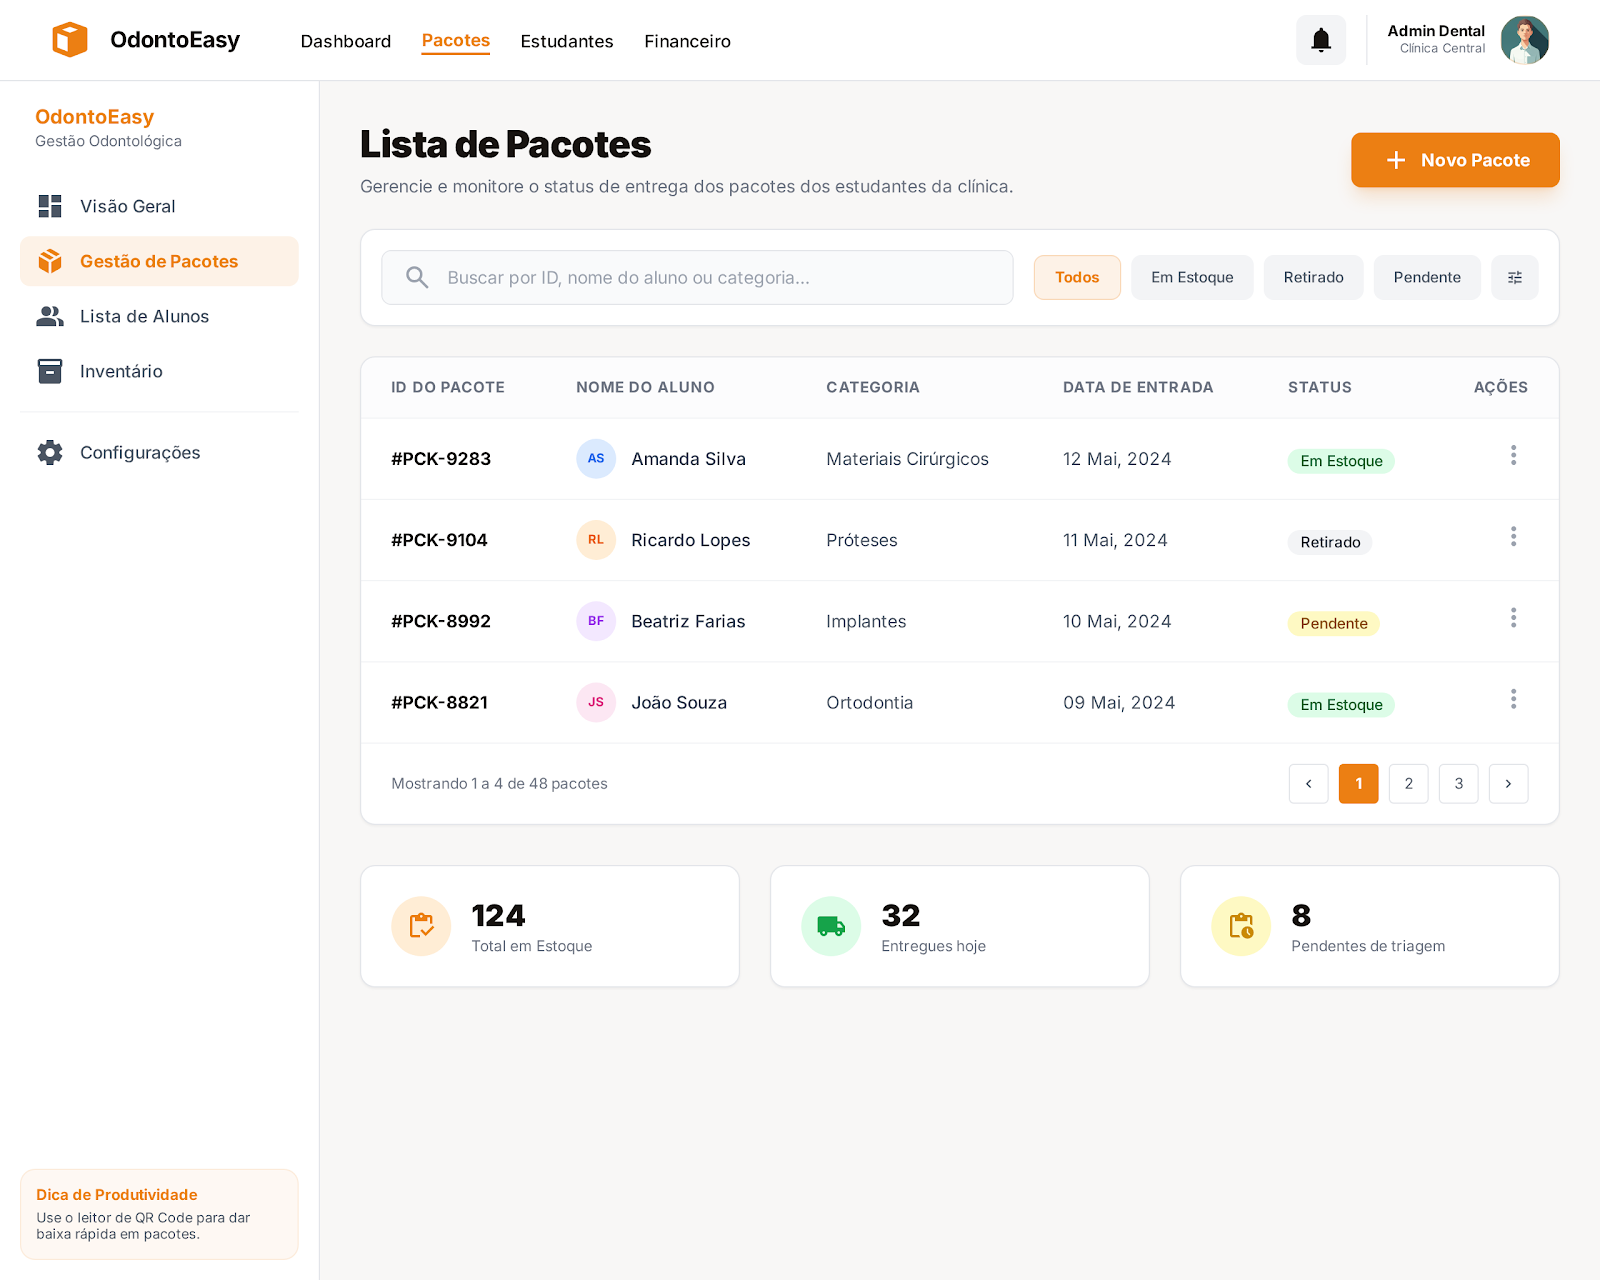Open the advanced filter settings icon
The width and height of the screenshot is (1600, 1280).
[1514, 277]
